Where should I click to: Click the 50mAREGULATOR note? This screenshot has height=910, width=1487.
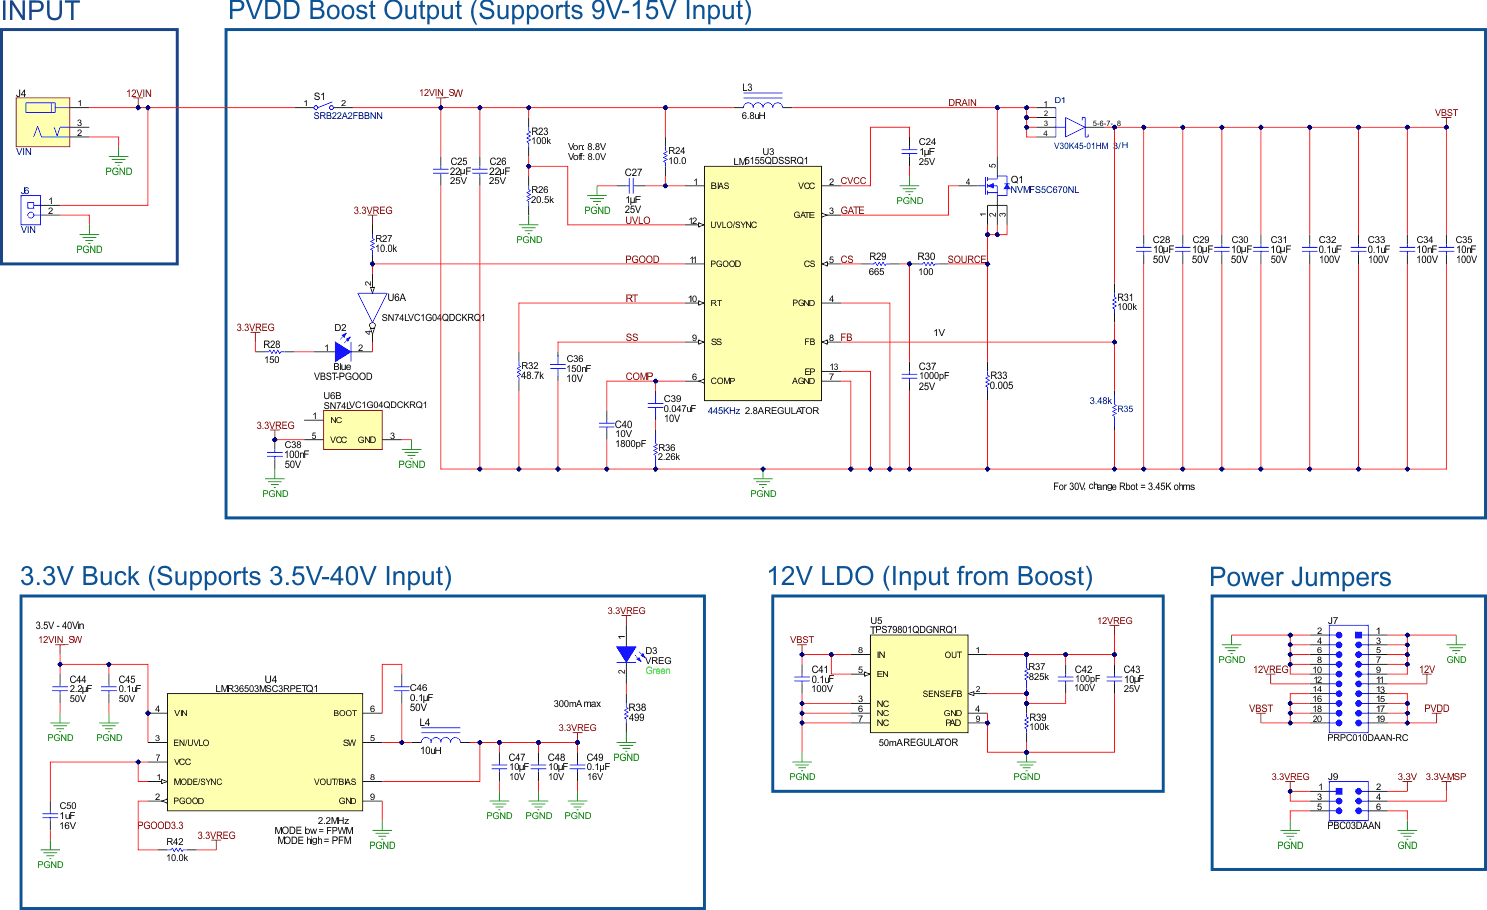(918, 743)
